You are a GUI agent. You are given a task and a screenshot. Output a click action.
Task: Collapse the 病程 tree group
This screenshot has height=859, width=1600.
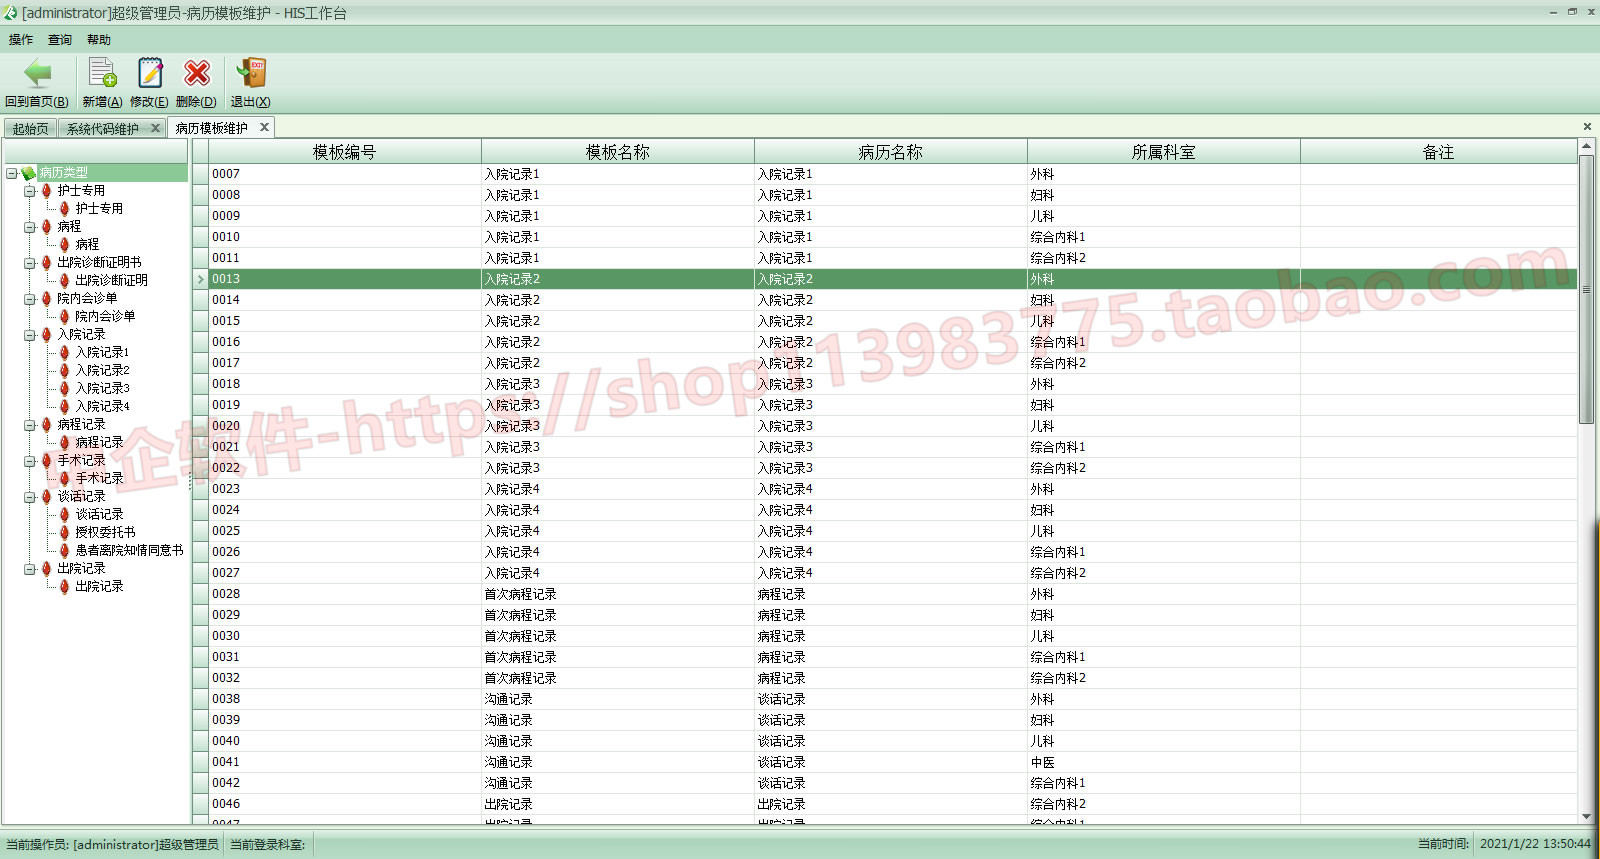(x=30, y=227)
